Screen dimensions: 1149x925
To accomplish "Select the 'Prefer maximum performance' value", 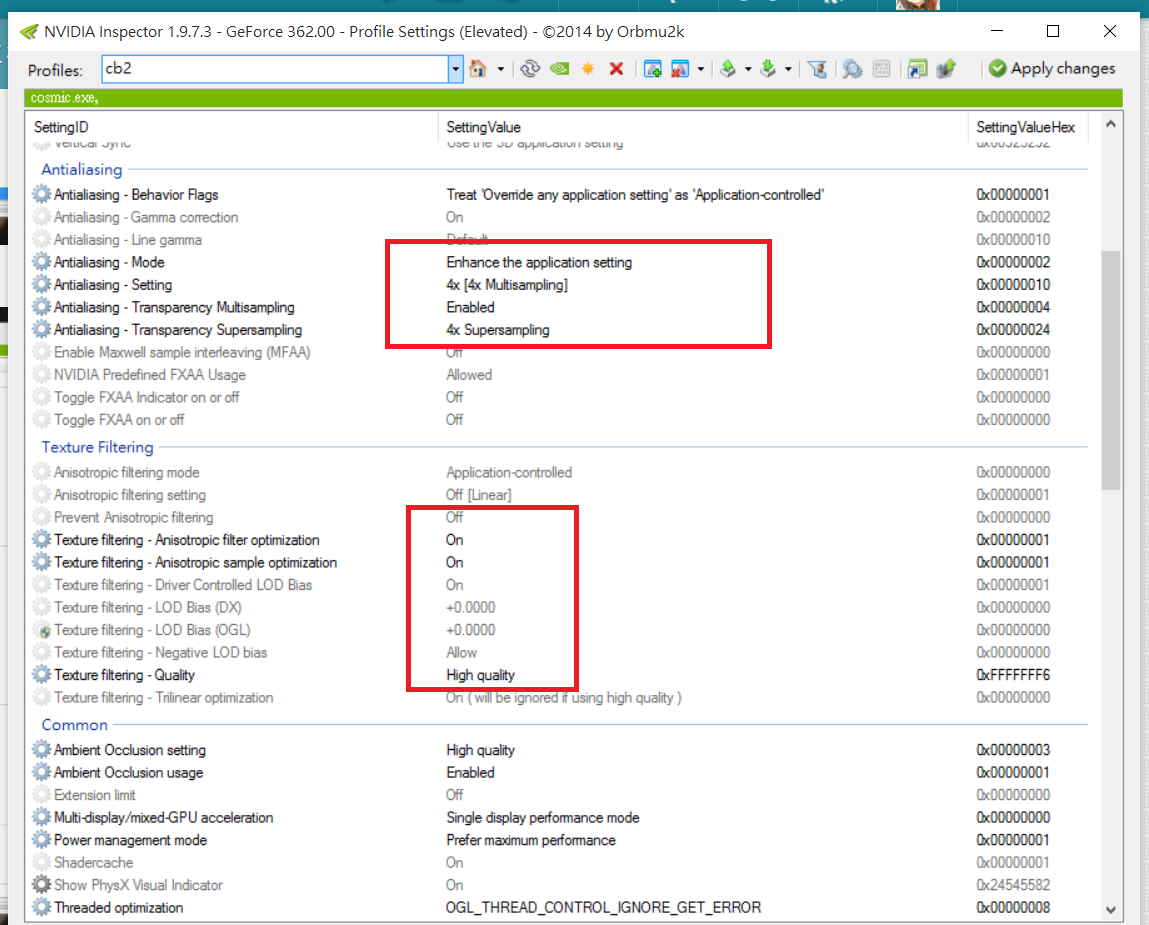I will click(531, 840).
